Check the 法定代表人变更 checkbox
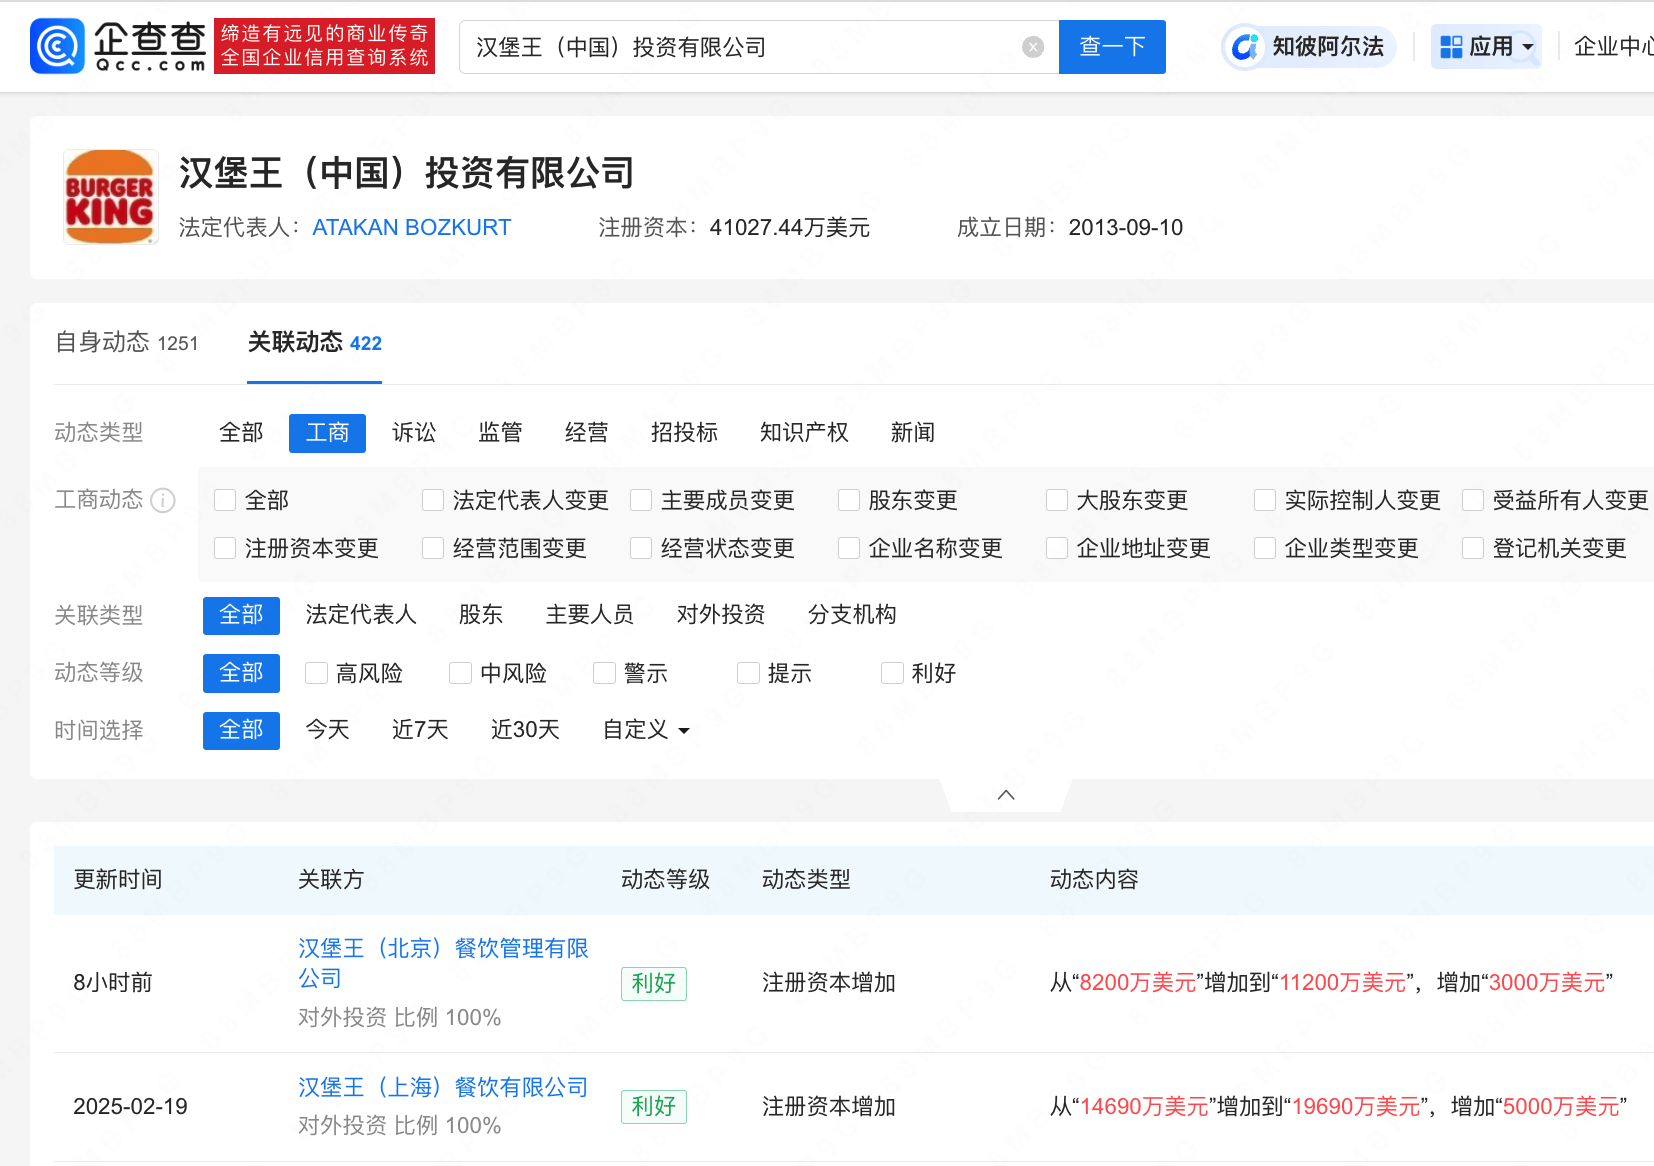 tap(433, 500)
